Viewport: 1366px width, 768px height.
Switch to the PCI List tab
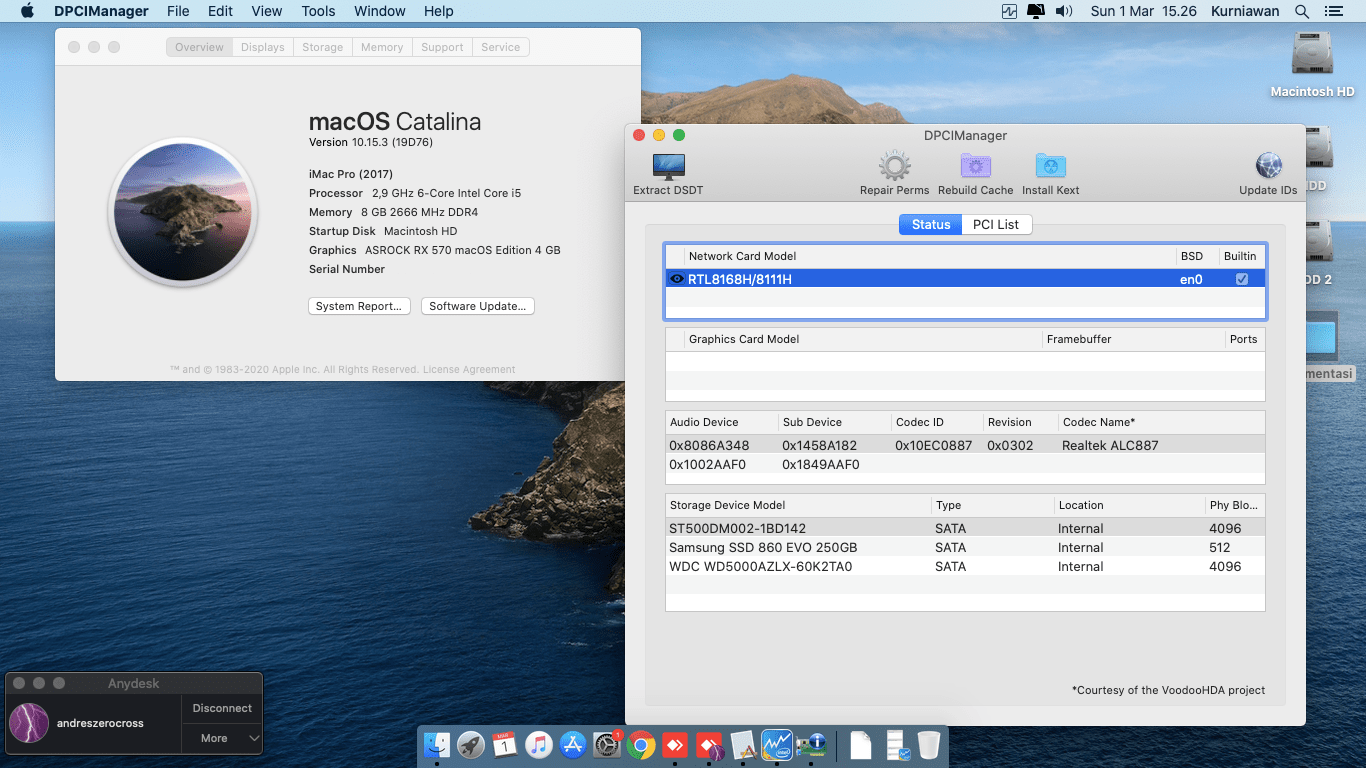click(x=995, y=225)
